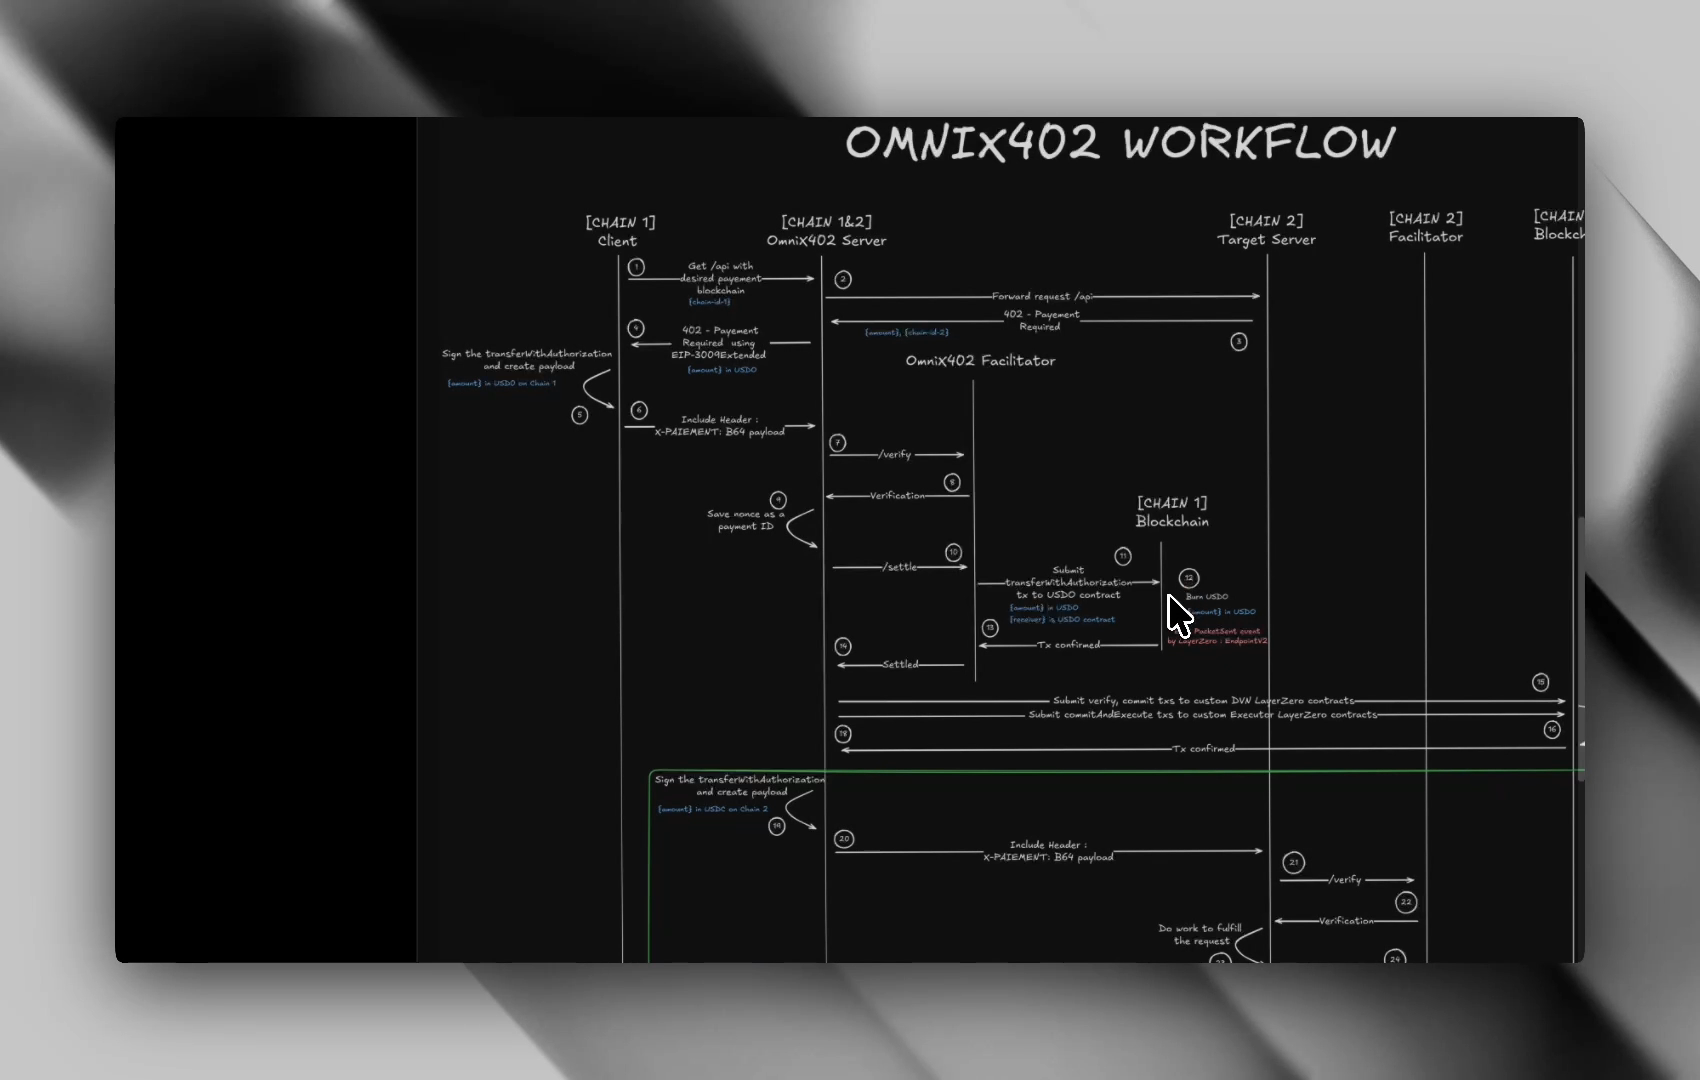Click the step 6 circle marker
The height and width of the screenshot is (1080, 1700).
coord(639,410)
